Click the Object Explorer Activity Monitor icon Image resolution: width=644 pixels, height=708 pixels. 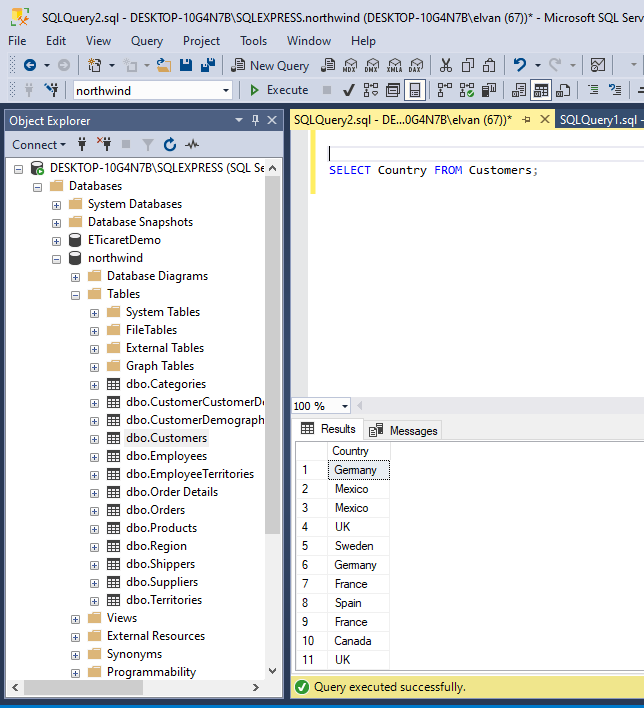192,144
